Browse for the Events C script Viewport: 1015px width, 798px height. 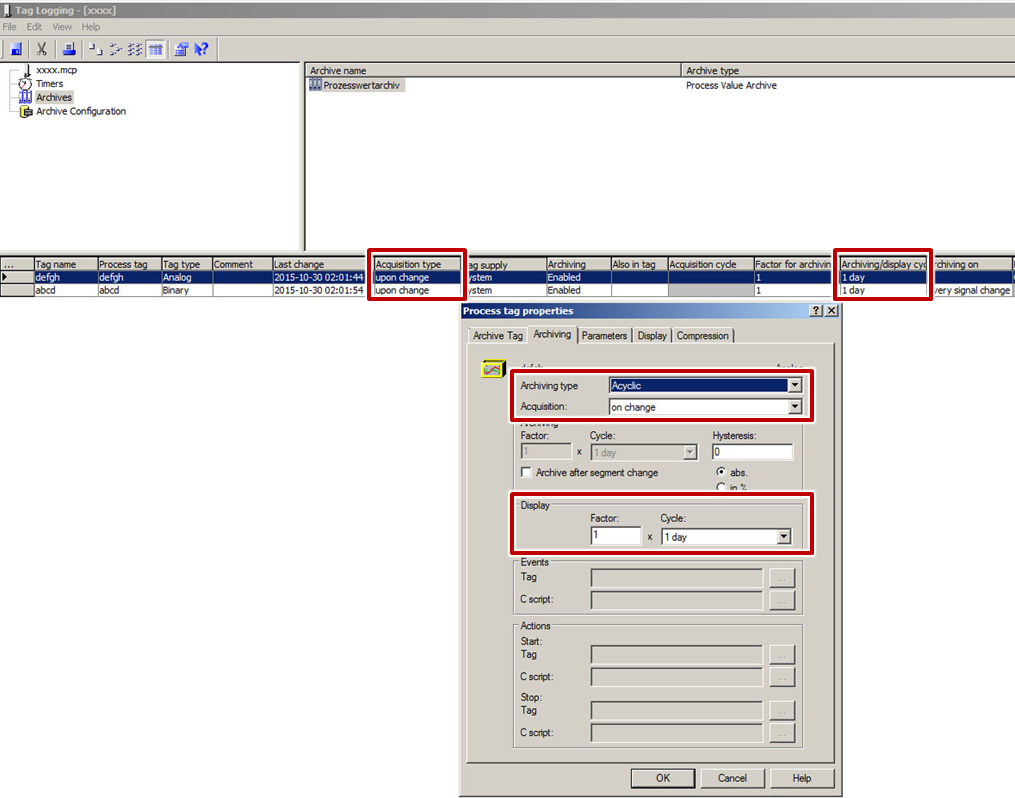click(x=782, y=601)
